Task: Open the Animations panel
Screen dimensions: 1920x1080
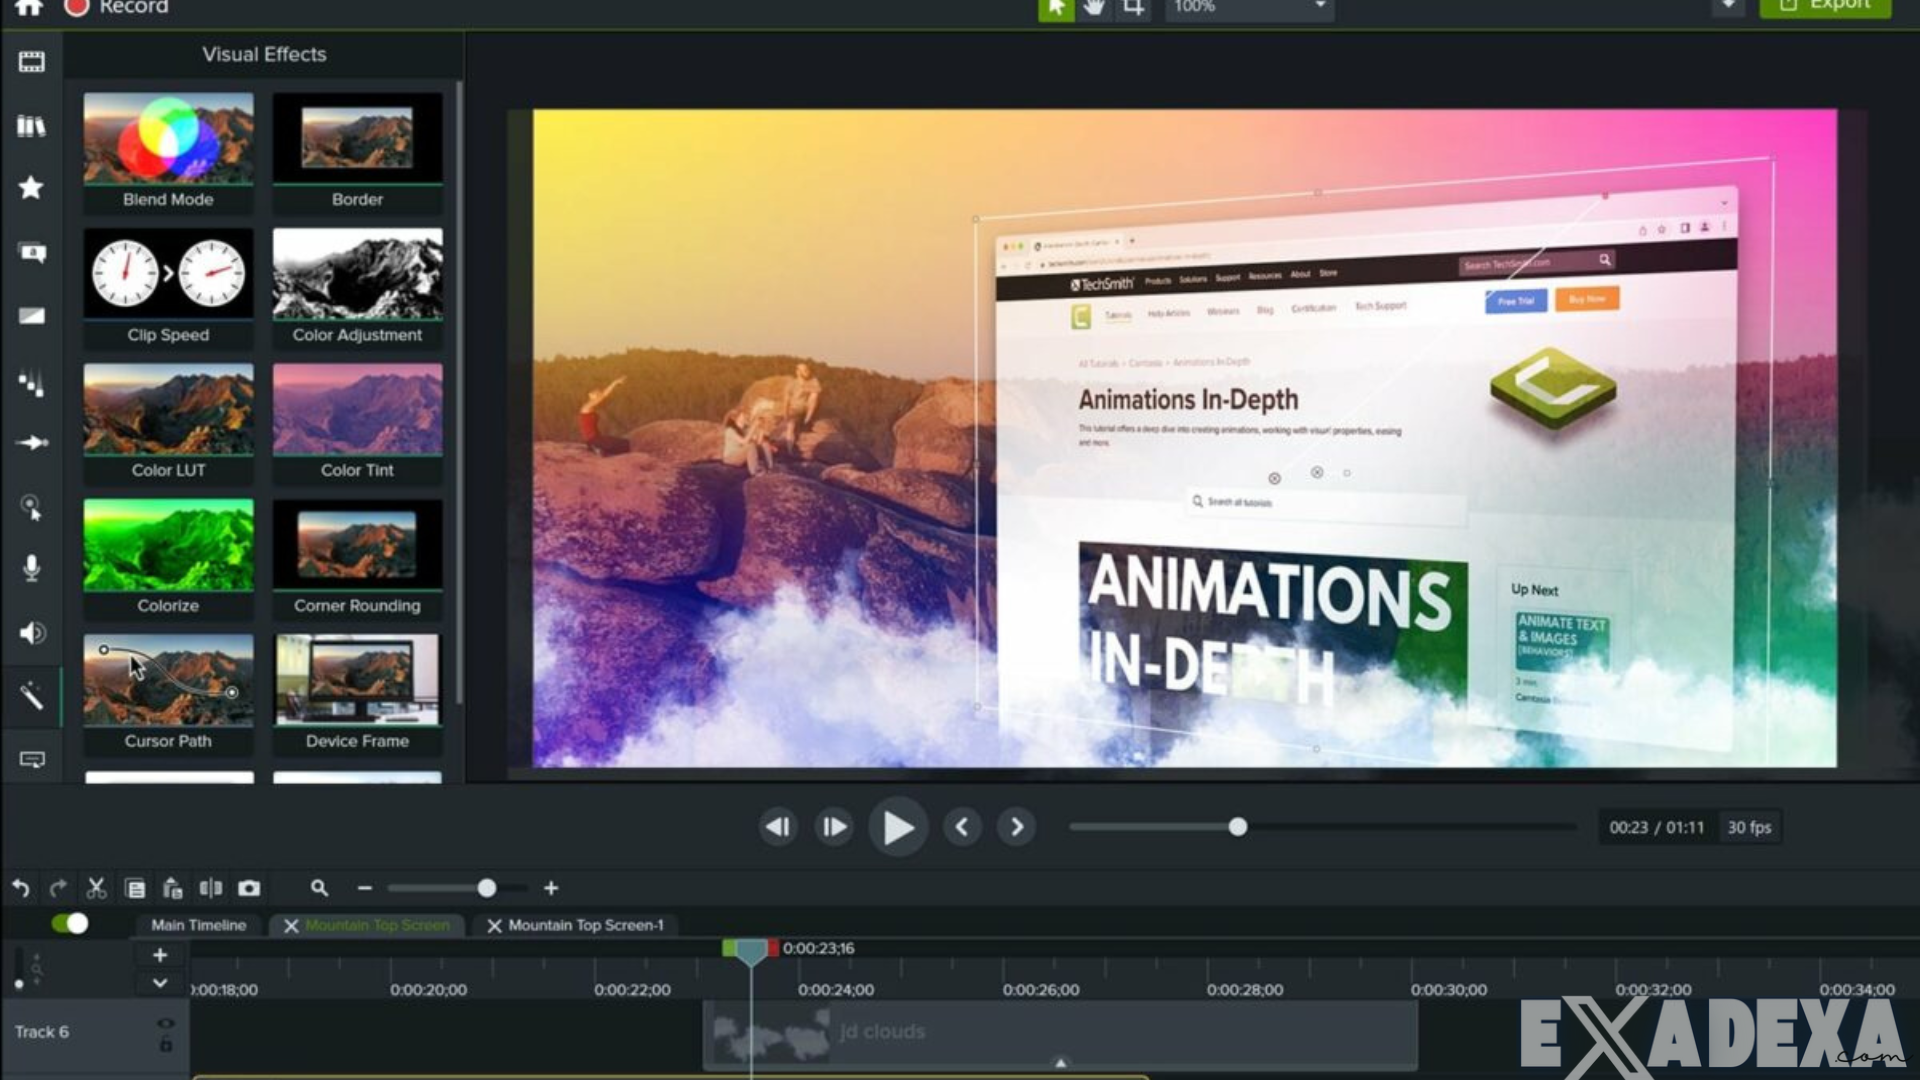Action: point(32,443)
